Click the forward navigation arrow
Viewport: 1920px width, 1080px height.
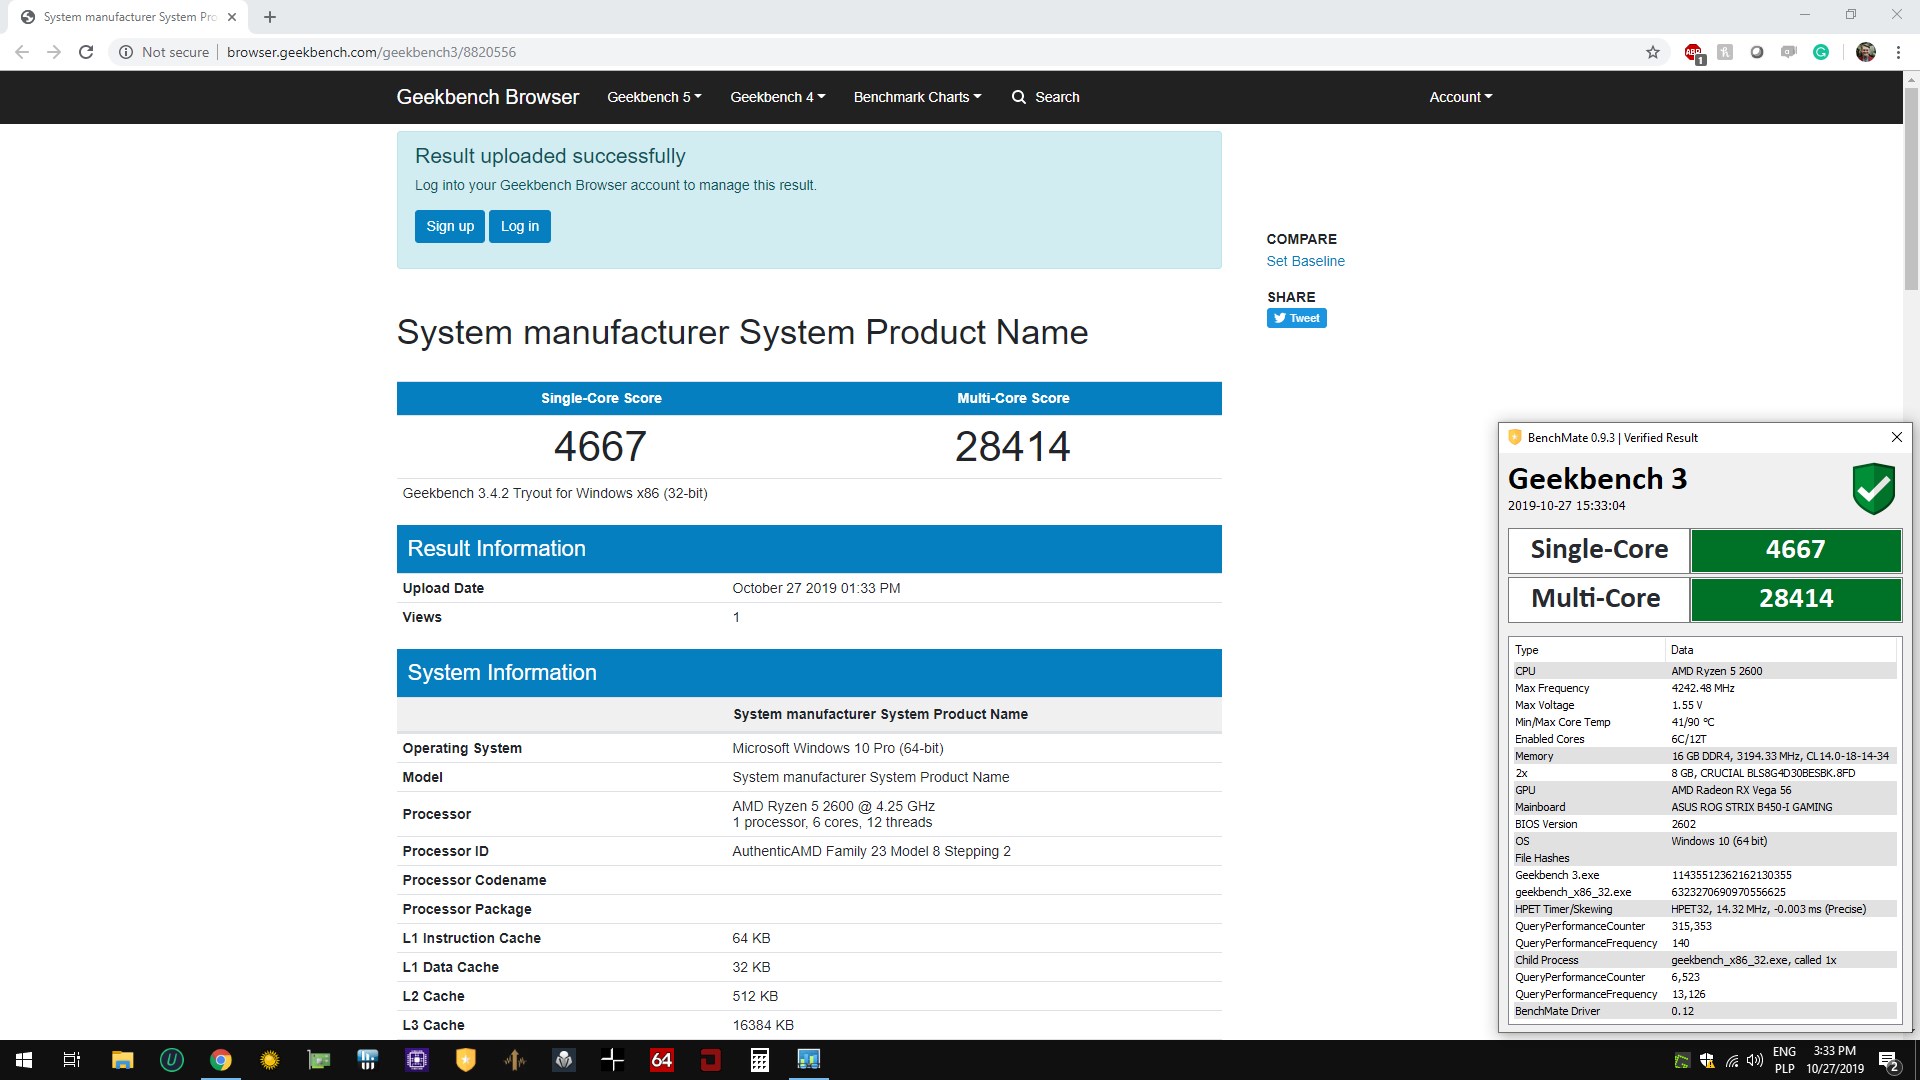(x=54, y=52)
